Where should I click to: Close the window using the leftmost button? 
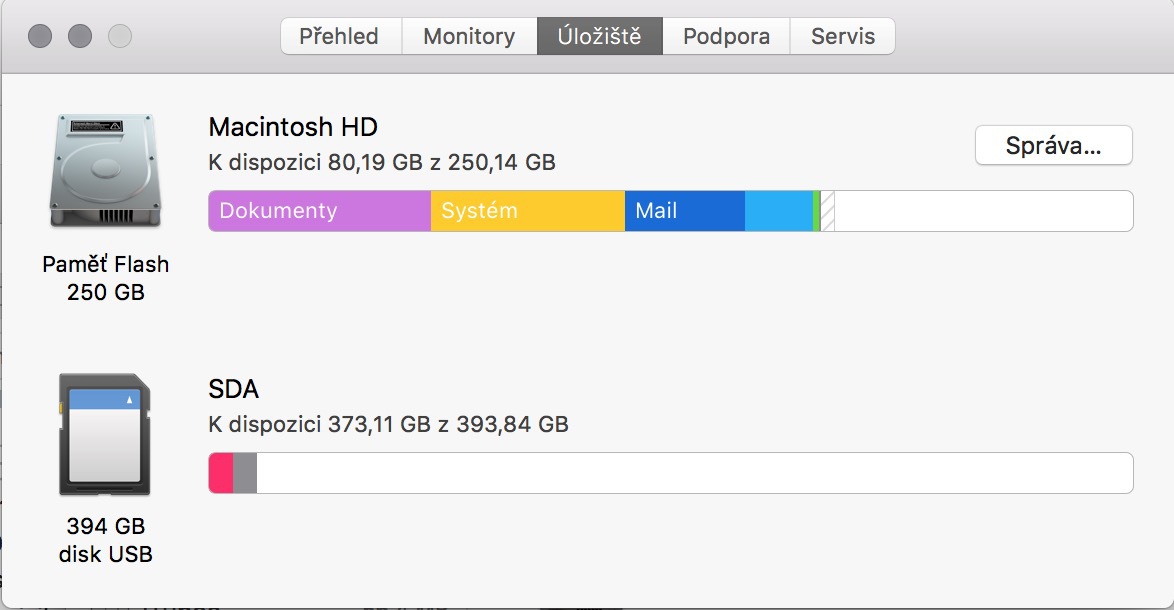(x=40, y=37)
